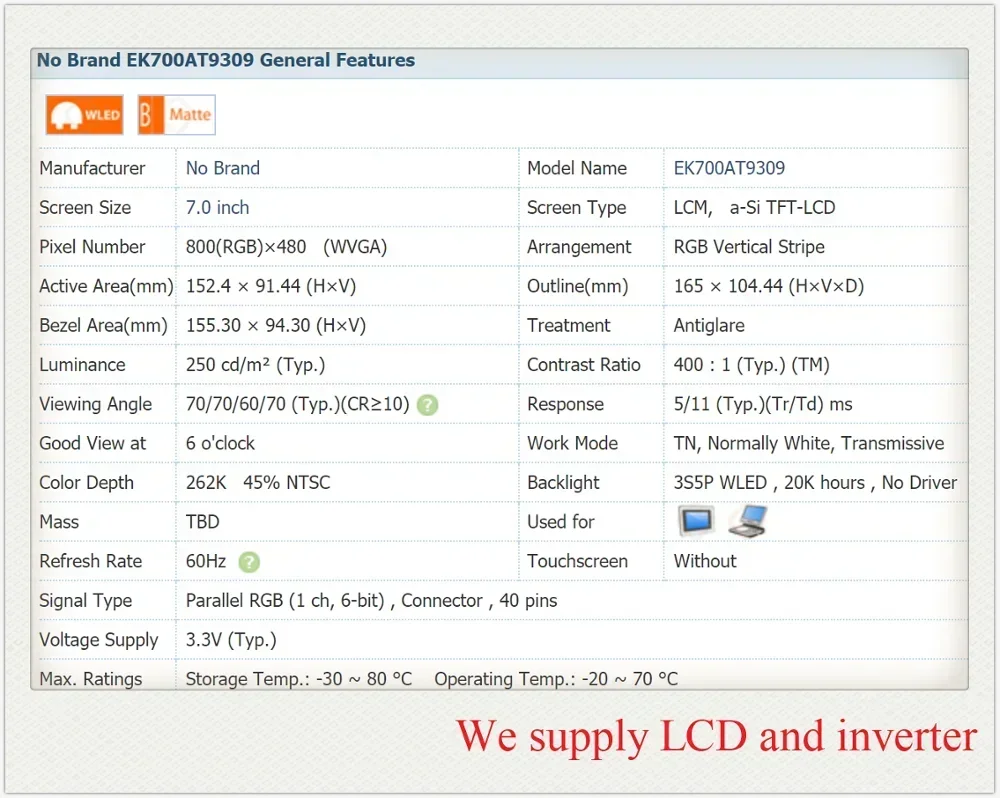Select the 70/70/60/70 viewing angle value

click(x=297, y=404)
